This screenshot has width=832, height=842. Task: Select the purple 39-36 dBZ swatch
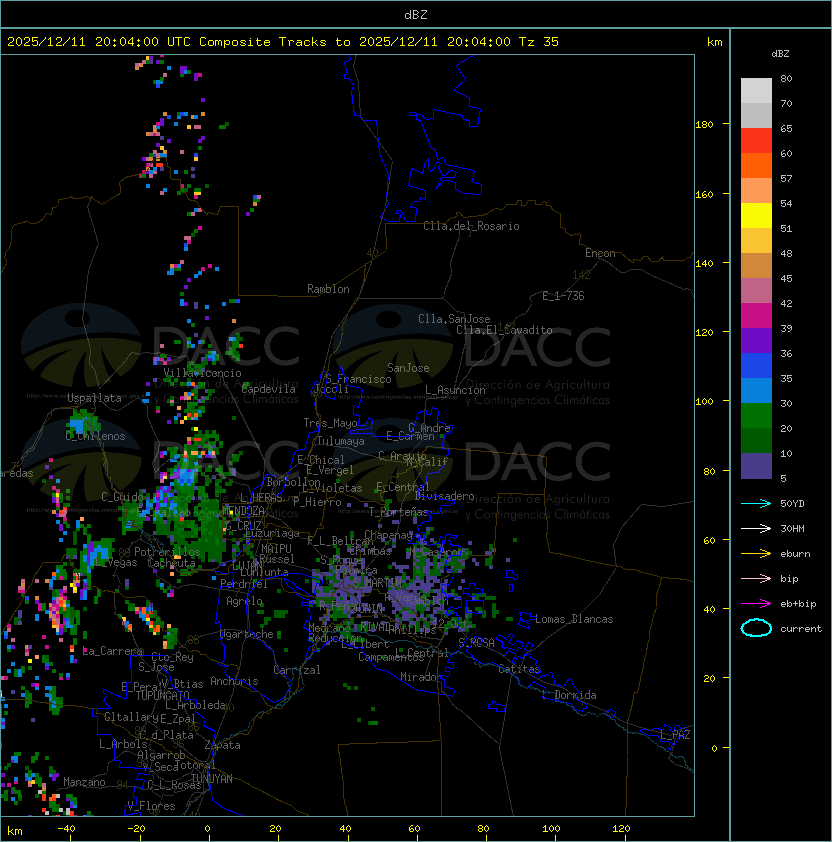(756, 340)
